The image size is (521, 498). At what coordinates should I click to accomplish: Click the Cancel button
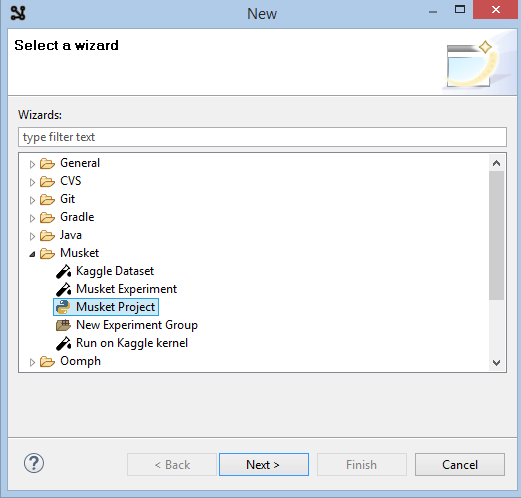460,464
